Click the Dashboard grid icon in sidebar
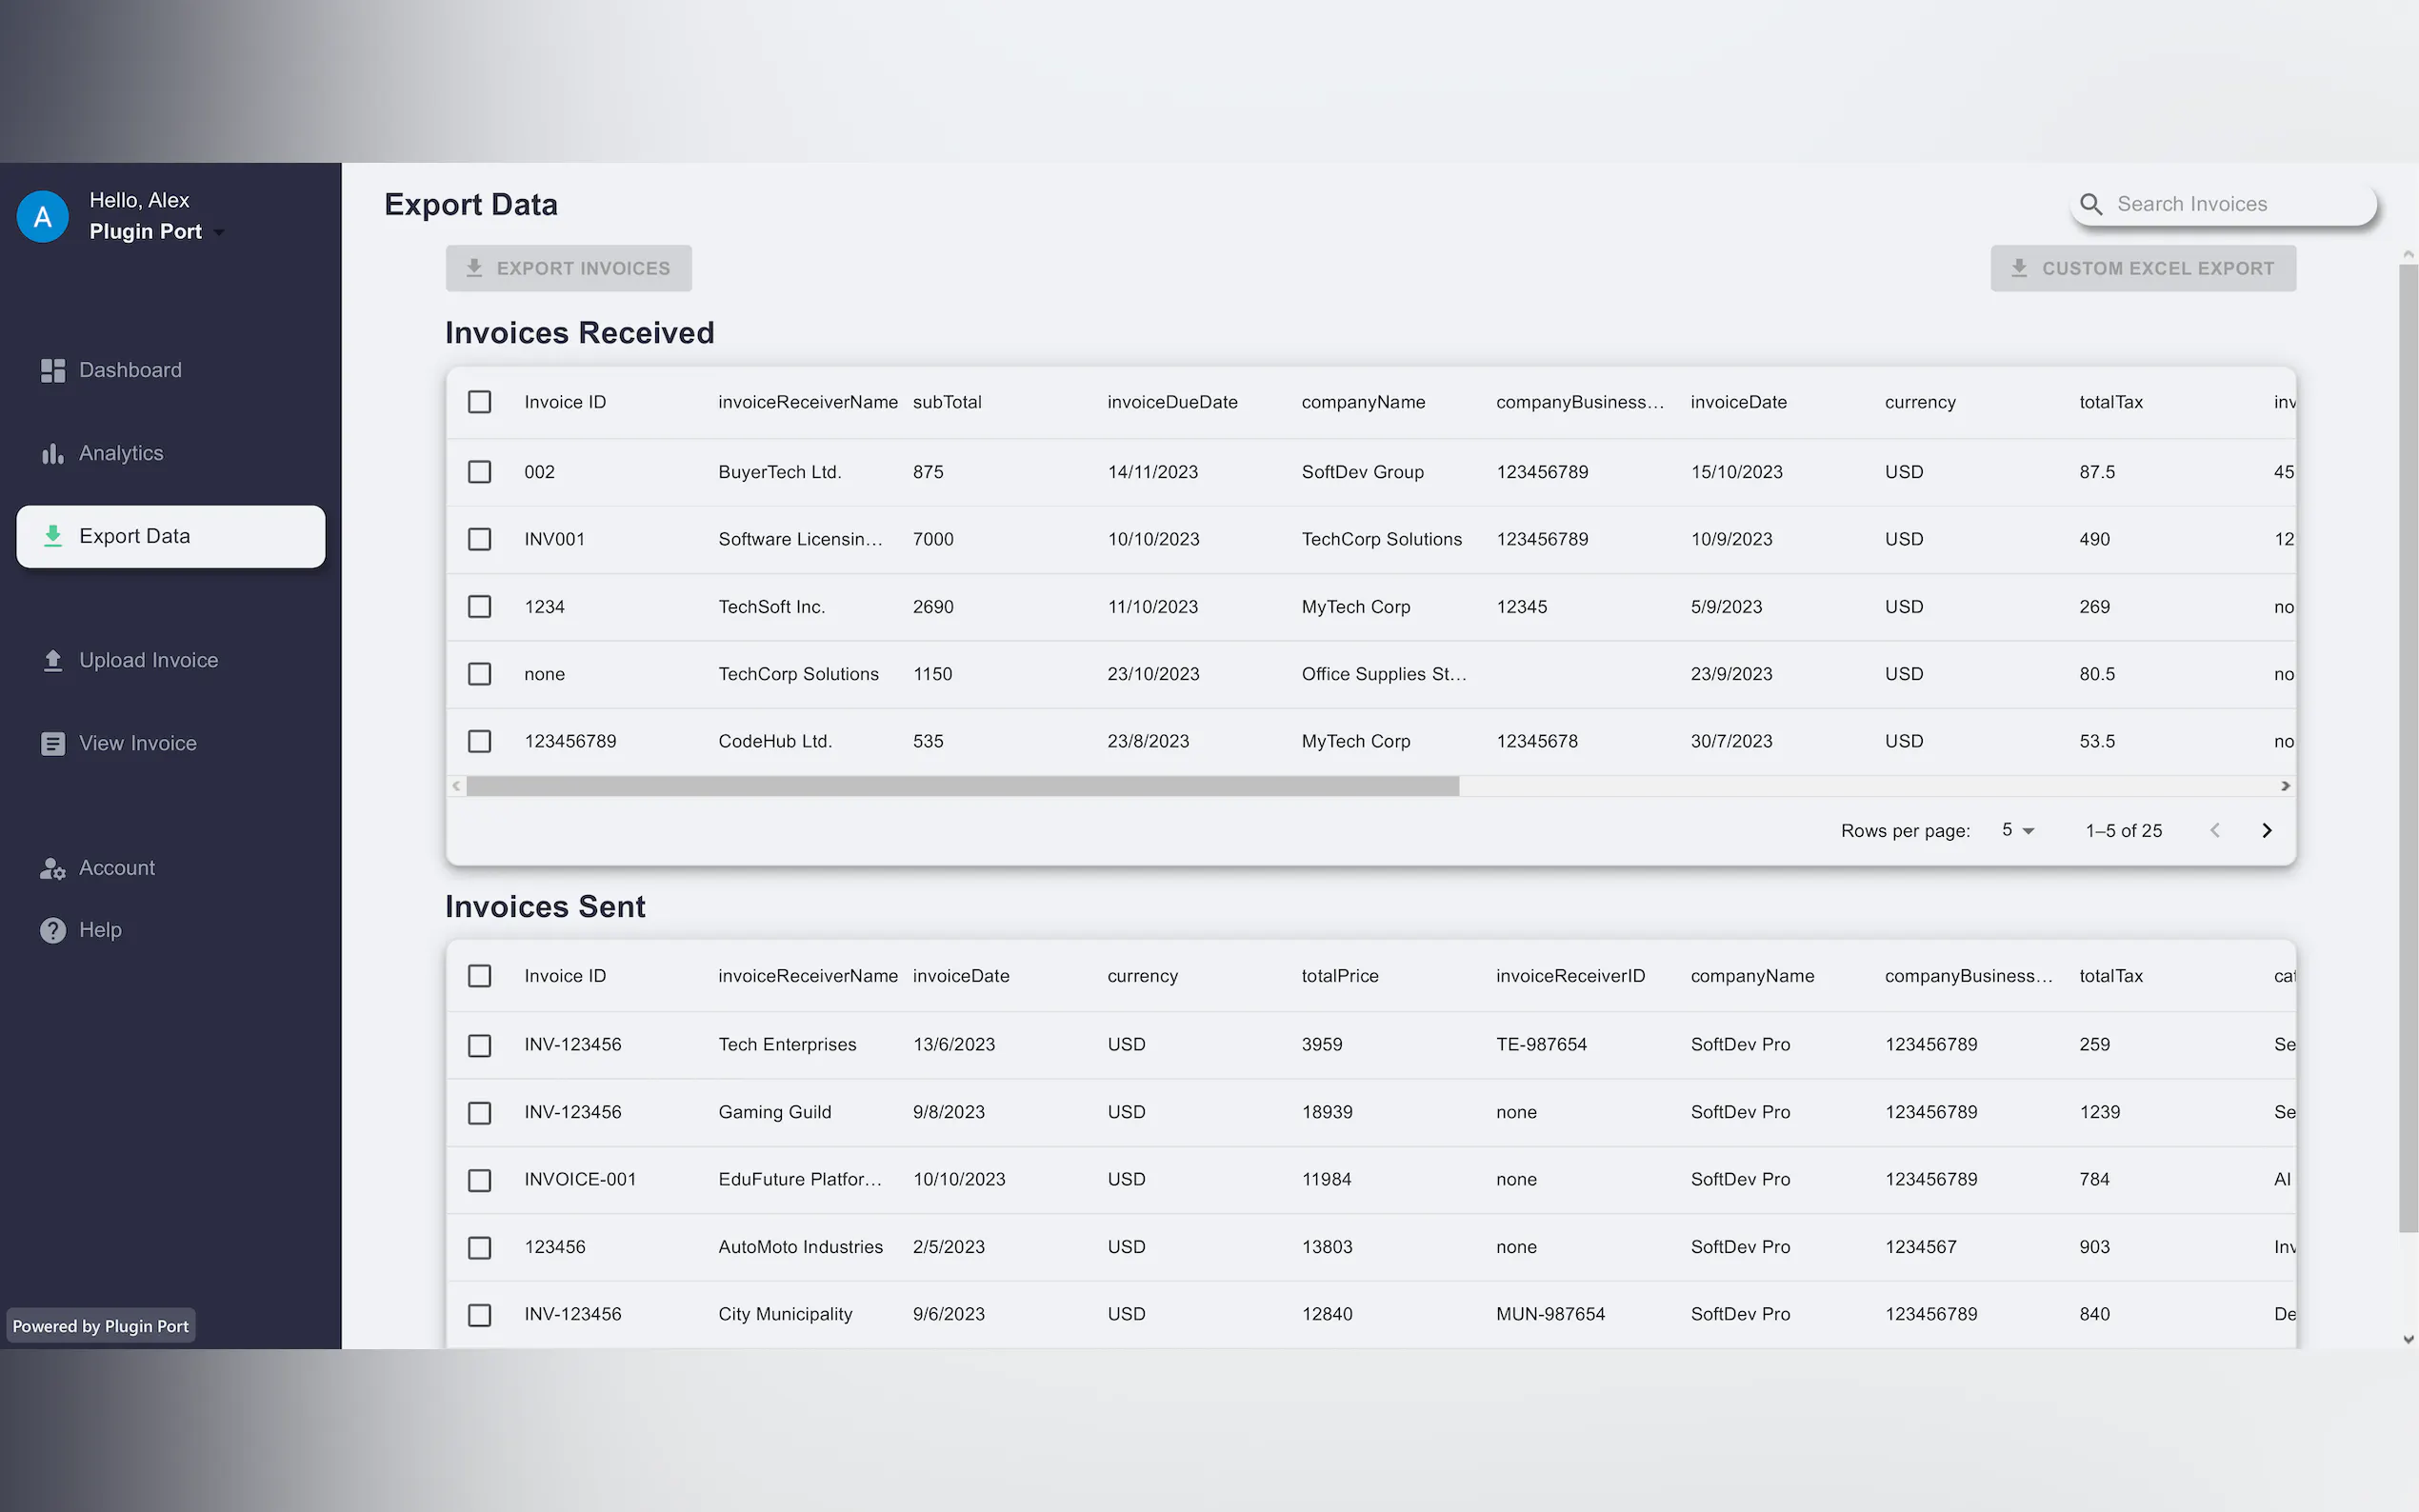The image size is (2419, 1512). (53, 370)
